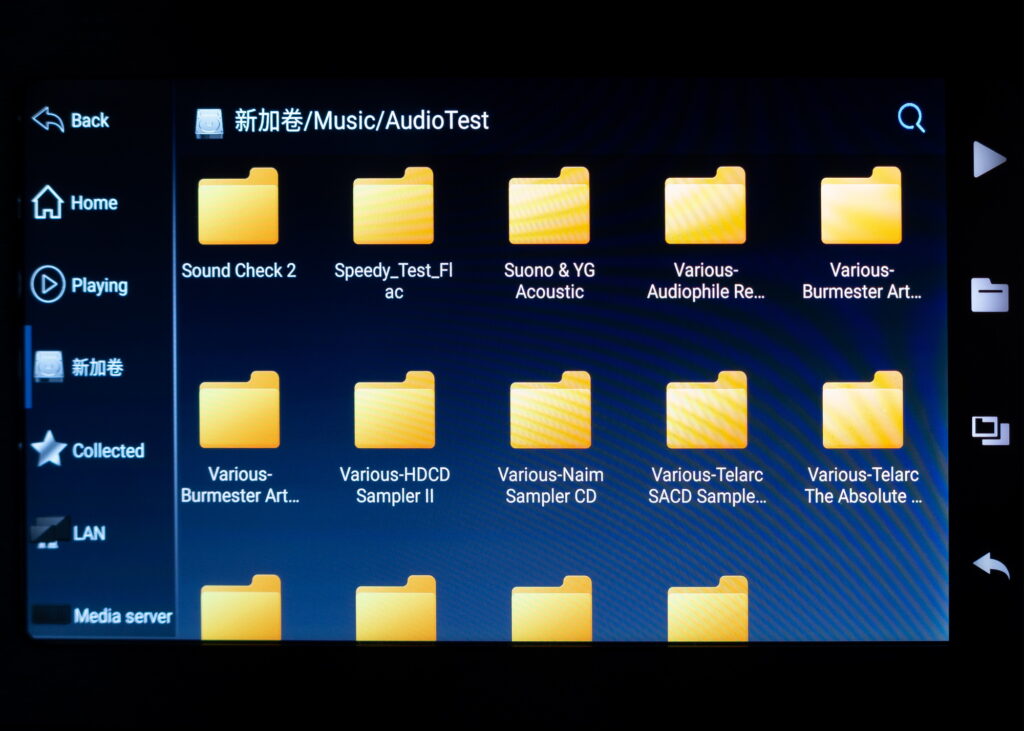Click the search magnifier icon
Viewport: 1024px width, 731px height.
tap(911, 118)
